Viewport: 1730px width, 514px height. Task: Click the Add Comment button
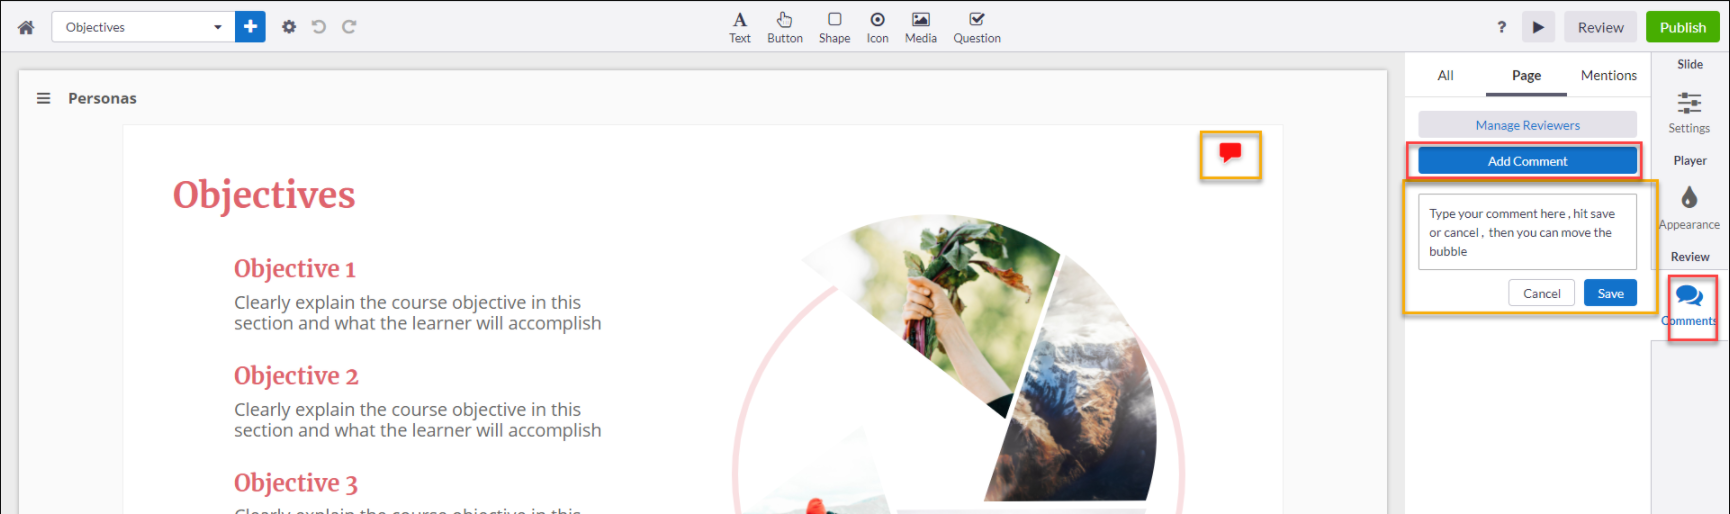1527,161
